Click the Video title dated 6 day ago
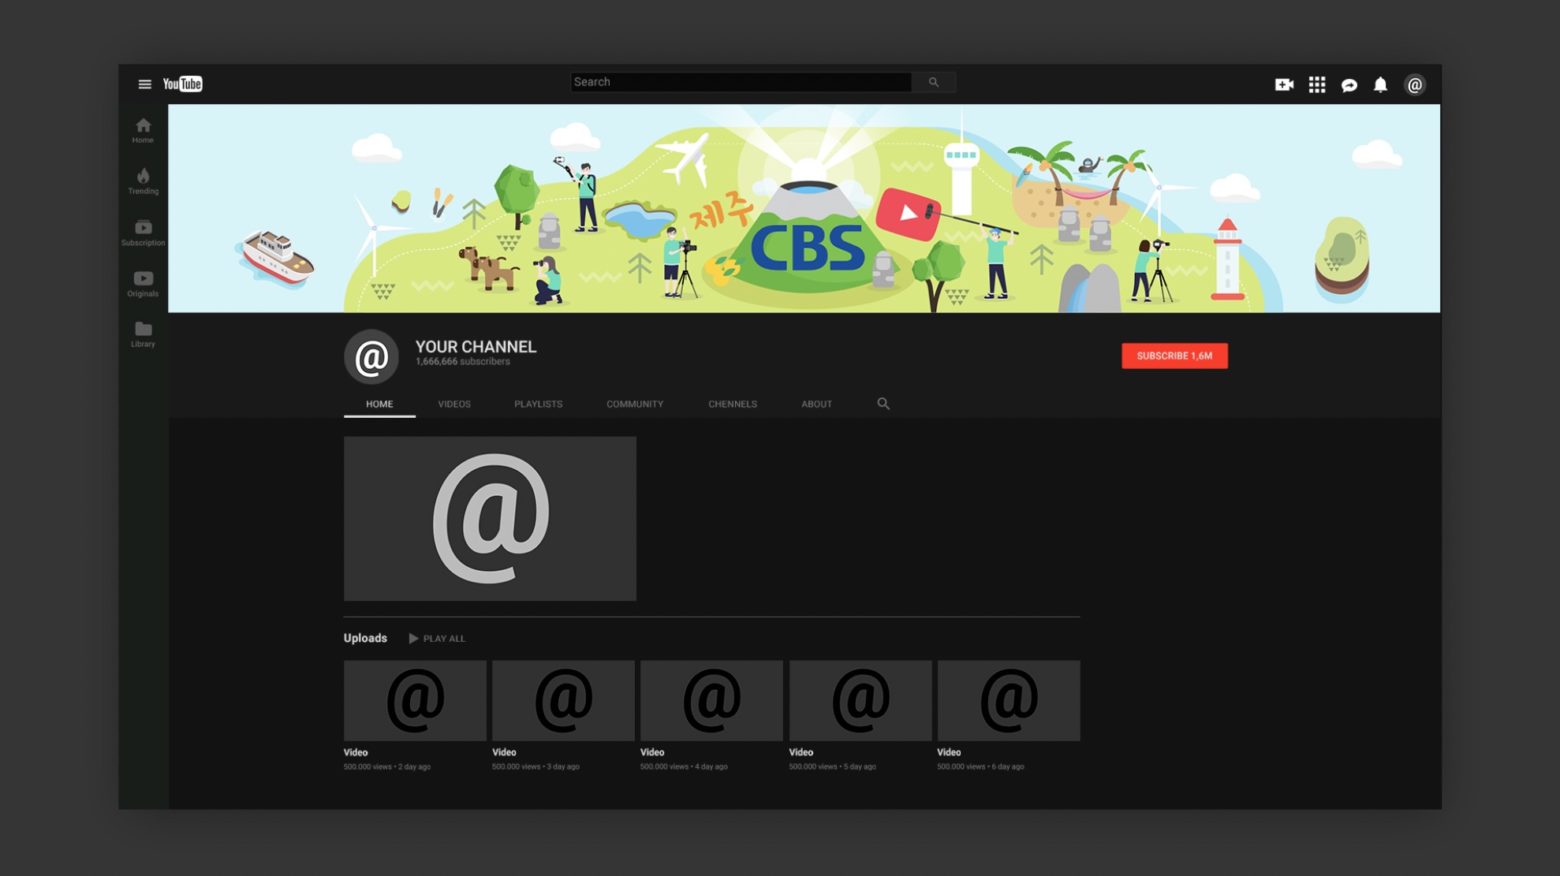This screenshot has height=876, width=1560. [949, 752]
